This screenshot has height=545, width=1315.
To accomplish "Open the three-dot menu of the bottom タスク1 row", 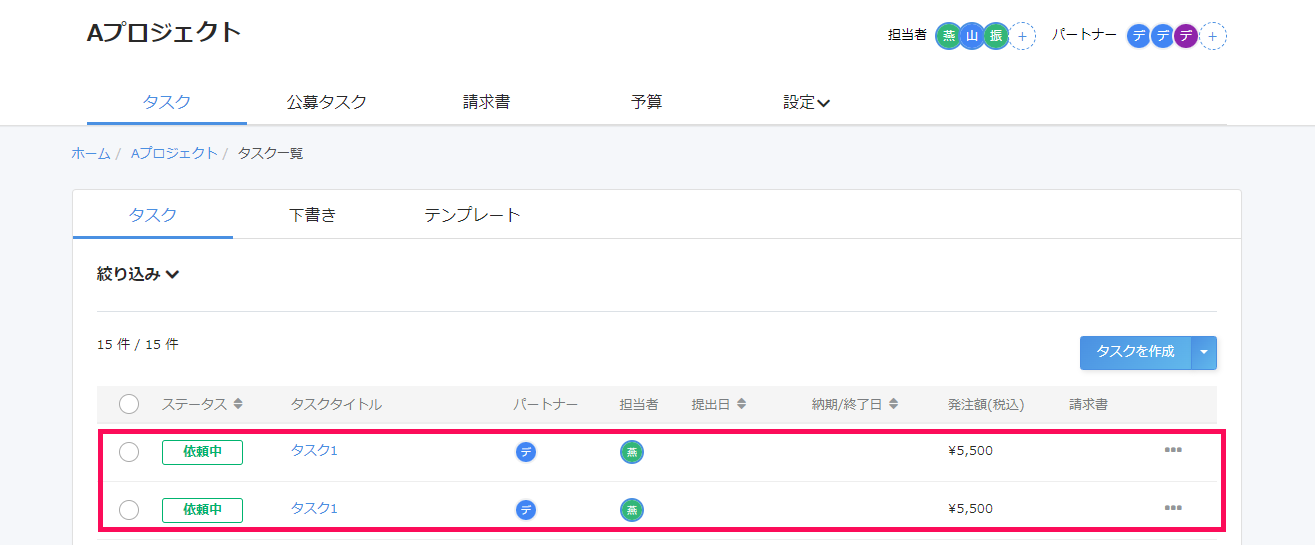I will point(1173,508).
